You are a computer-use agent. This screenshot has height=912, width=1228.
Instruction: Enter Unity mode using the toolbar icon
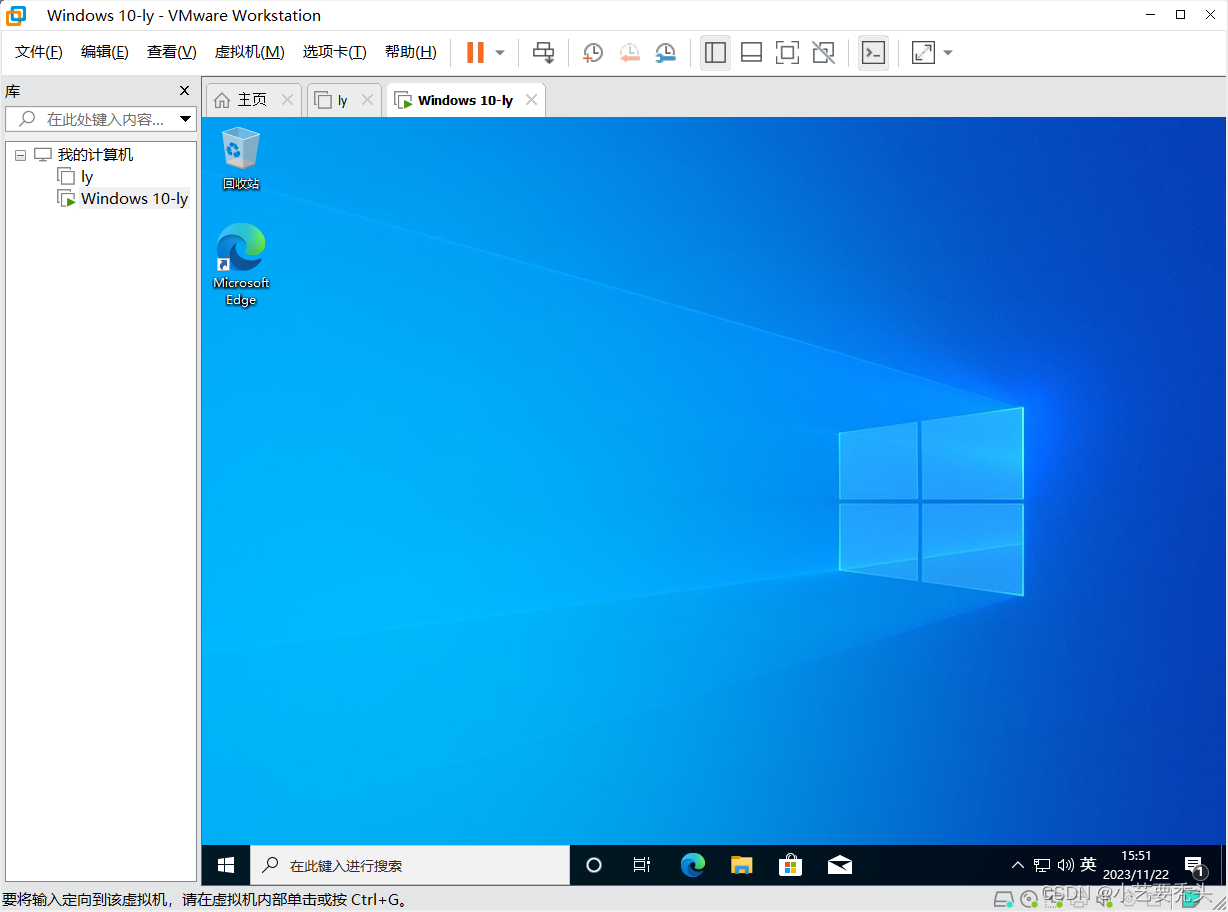(823, 52)
